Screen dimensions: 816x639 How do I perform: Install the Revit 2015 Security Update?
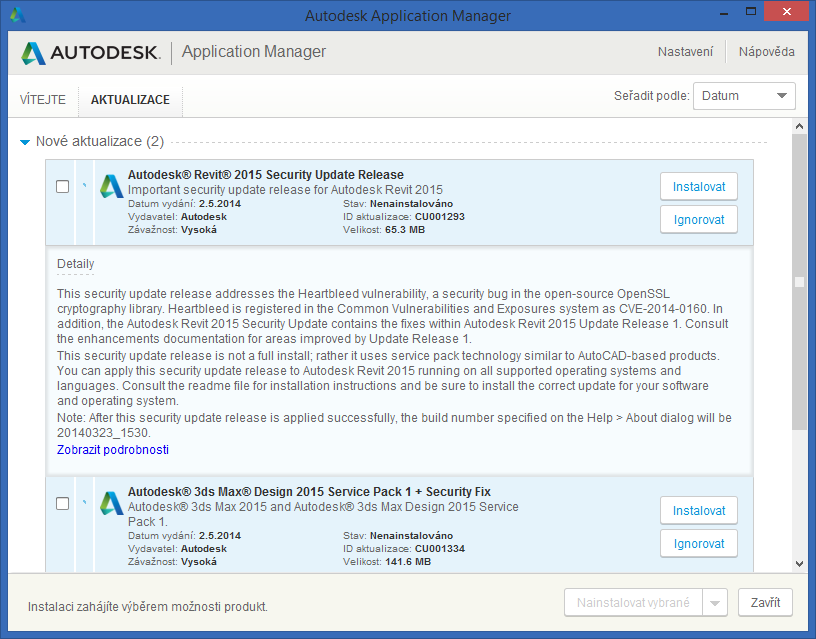click(x=699, y=187)
